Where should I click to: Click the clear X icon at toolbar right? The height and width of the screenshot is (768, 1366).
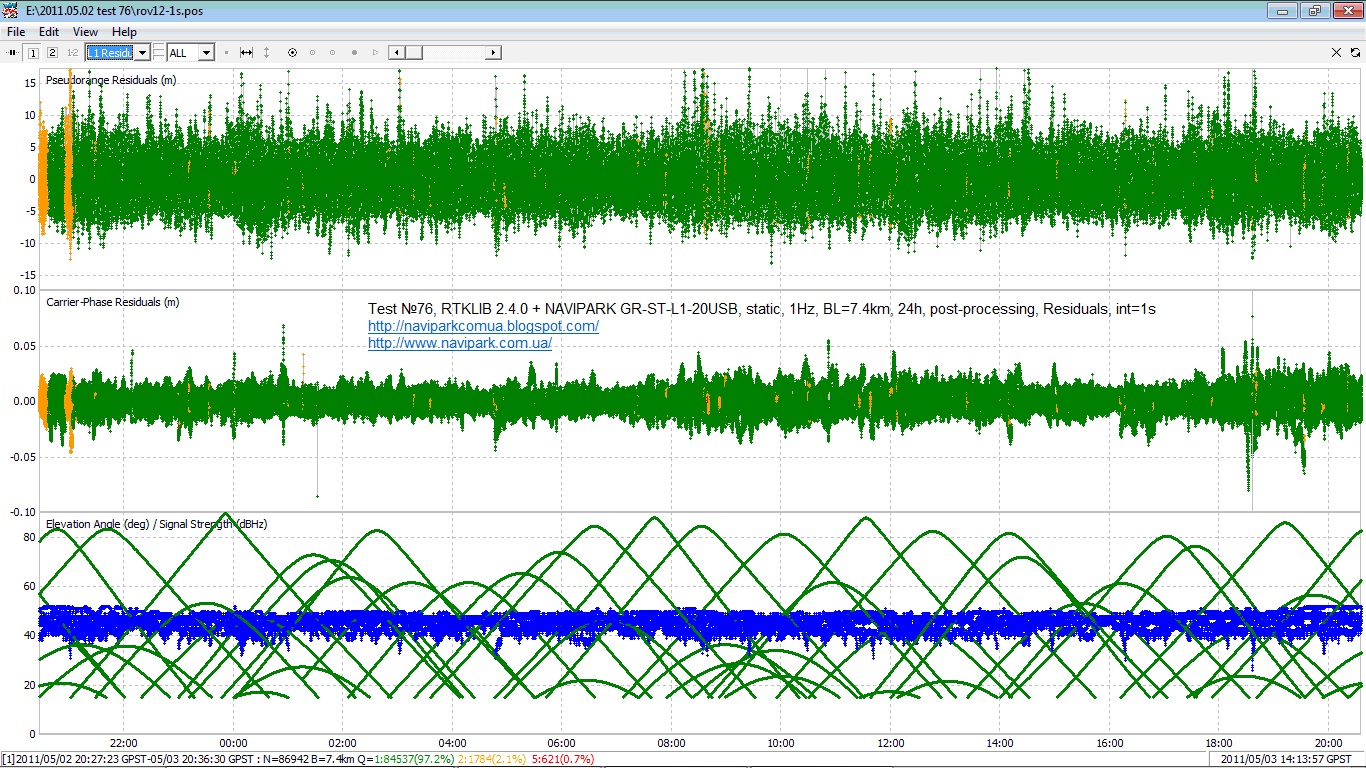[1337, 52]
